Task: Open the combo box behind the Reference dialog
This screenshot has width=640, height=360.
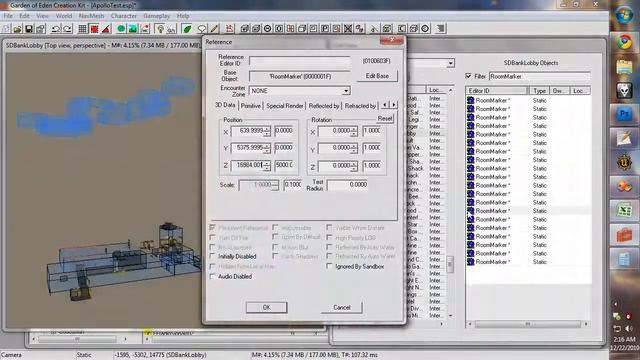Action: click(x=451, y=63)
